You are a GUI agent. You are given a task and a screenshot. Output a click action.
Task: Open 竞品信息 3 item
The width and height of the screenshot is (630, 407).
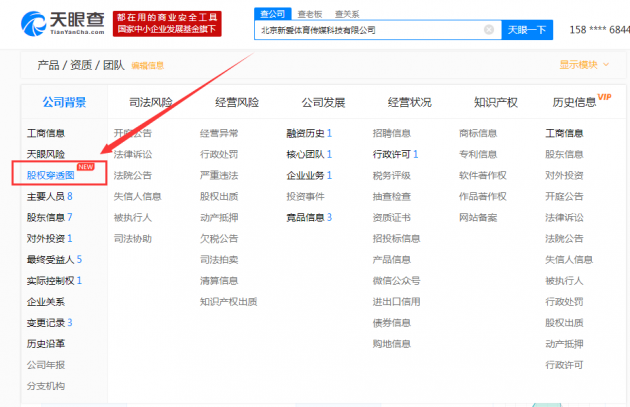point(309,217)
